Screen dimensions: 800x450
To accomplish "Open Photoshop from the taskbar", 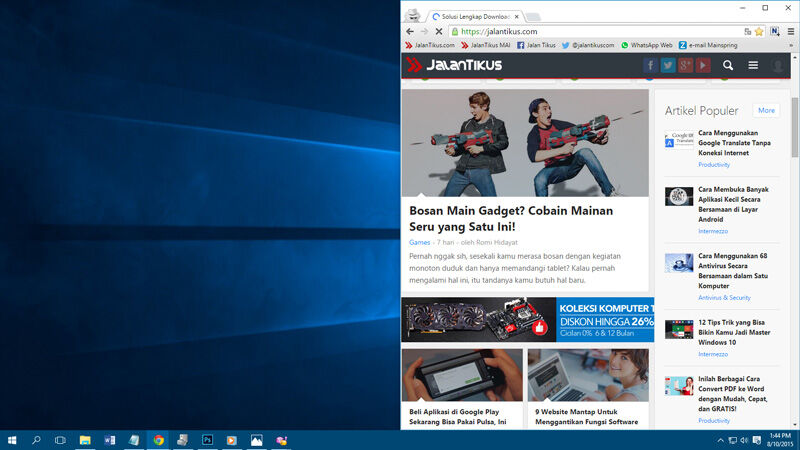I will click(208, 440).
